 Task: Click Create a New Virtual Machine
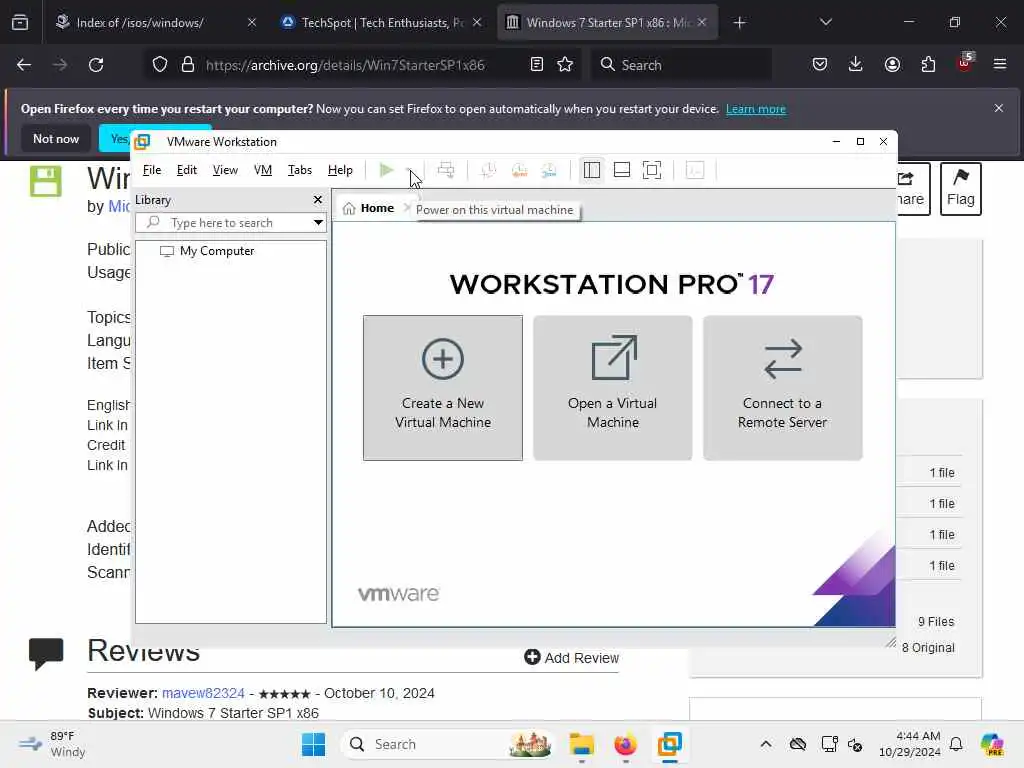click(443, 388)
